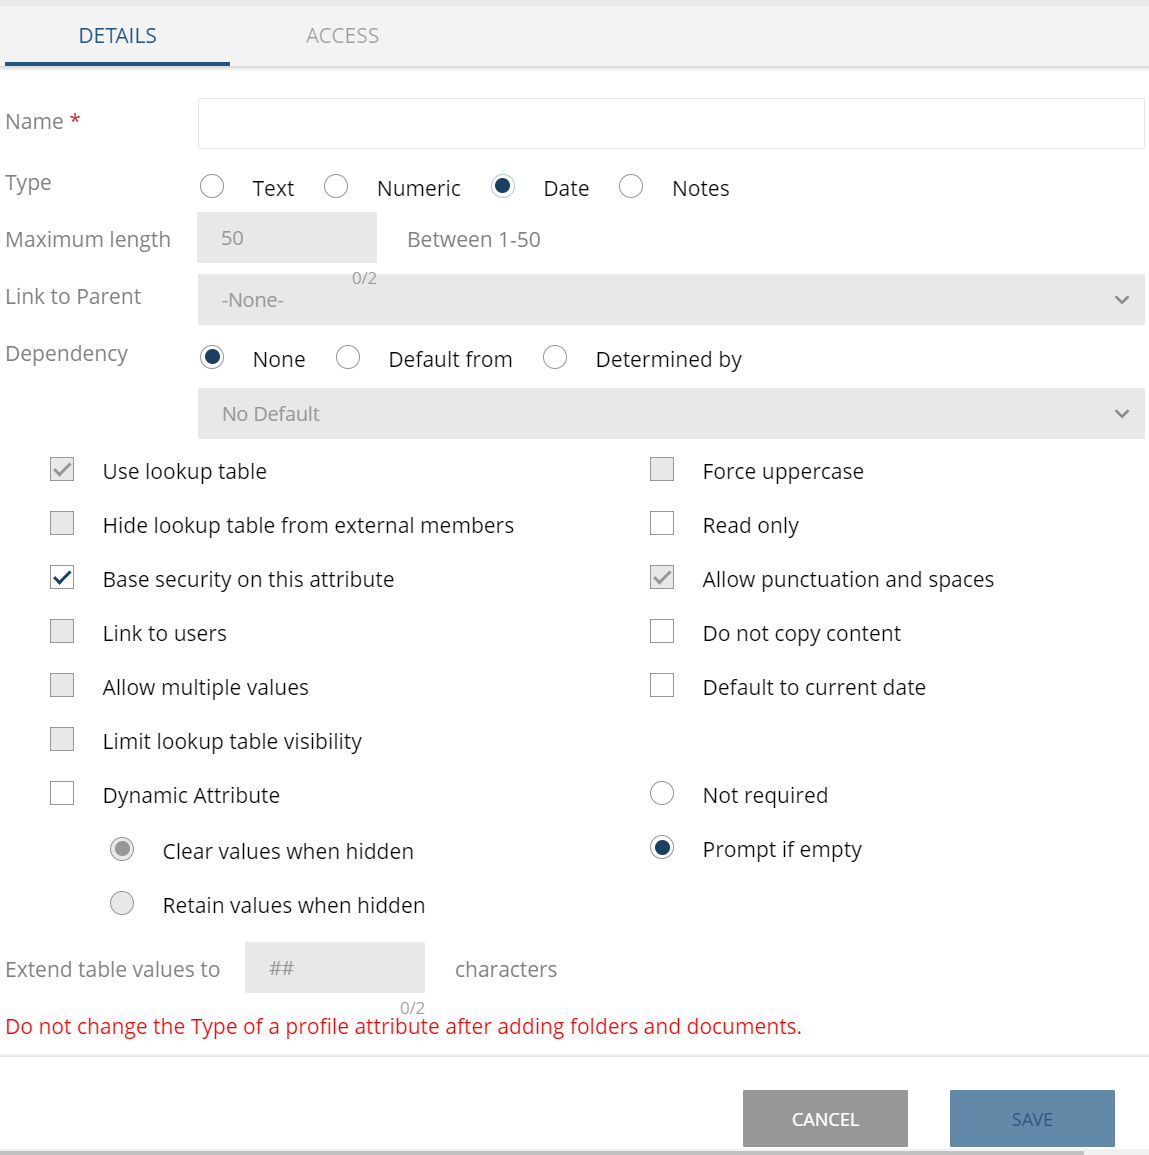The height and width of the screenshot is (1155, 1149).
Task: Enable the Read only checkbox
Action: 662,524
